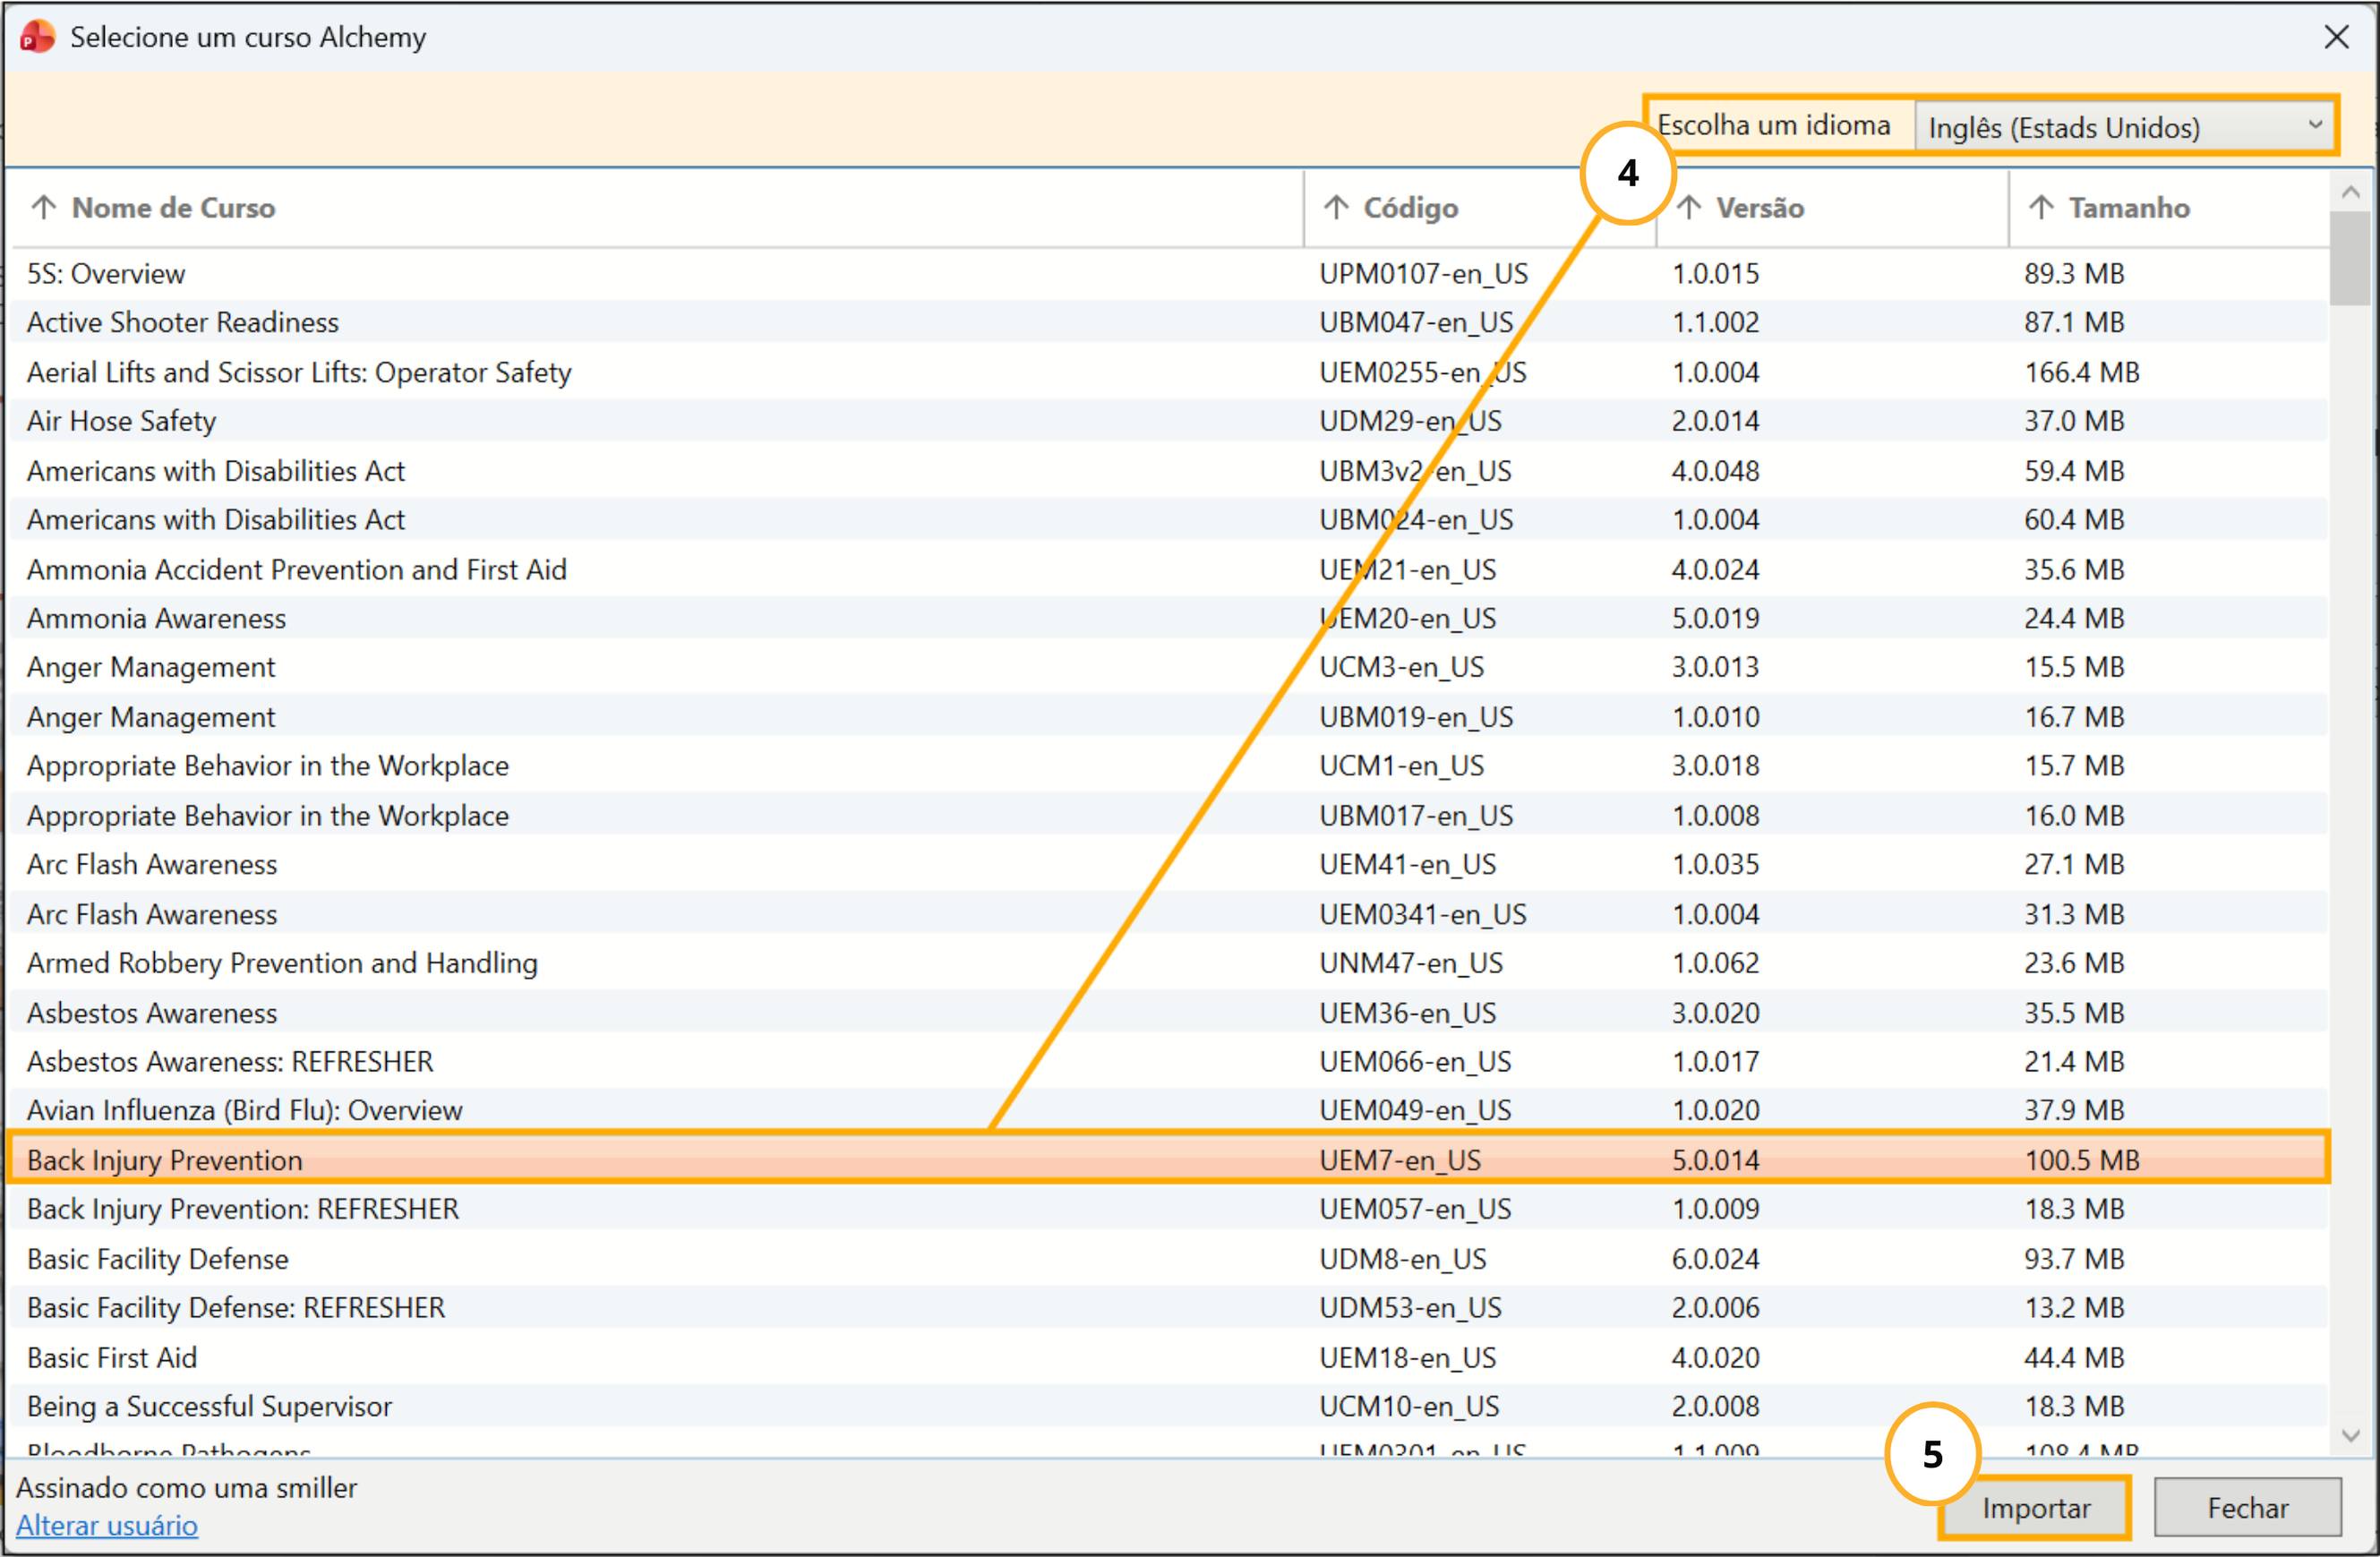
Task: Click the Fechar button
Action: pos(2247,1508)
